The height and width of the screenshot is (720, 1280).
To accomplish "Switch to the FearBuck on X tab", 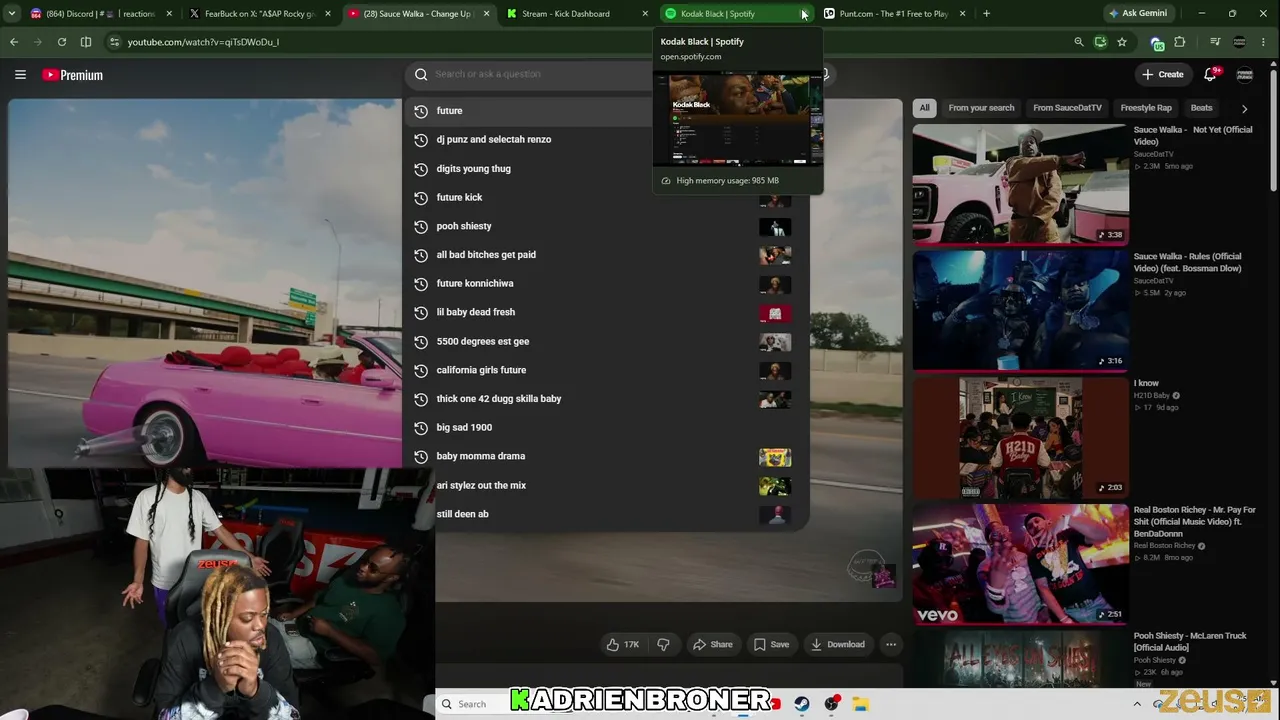I will coord(259,14).
